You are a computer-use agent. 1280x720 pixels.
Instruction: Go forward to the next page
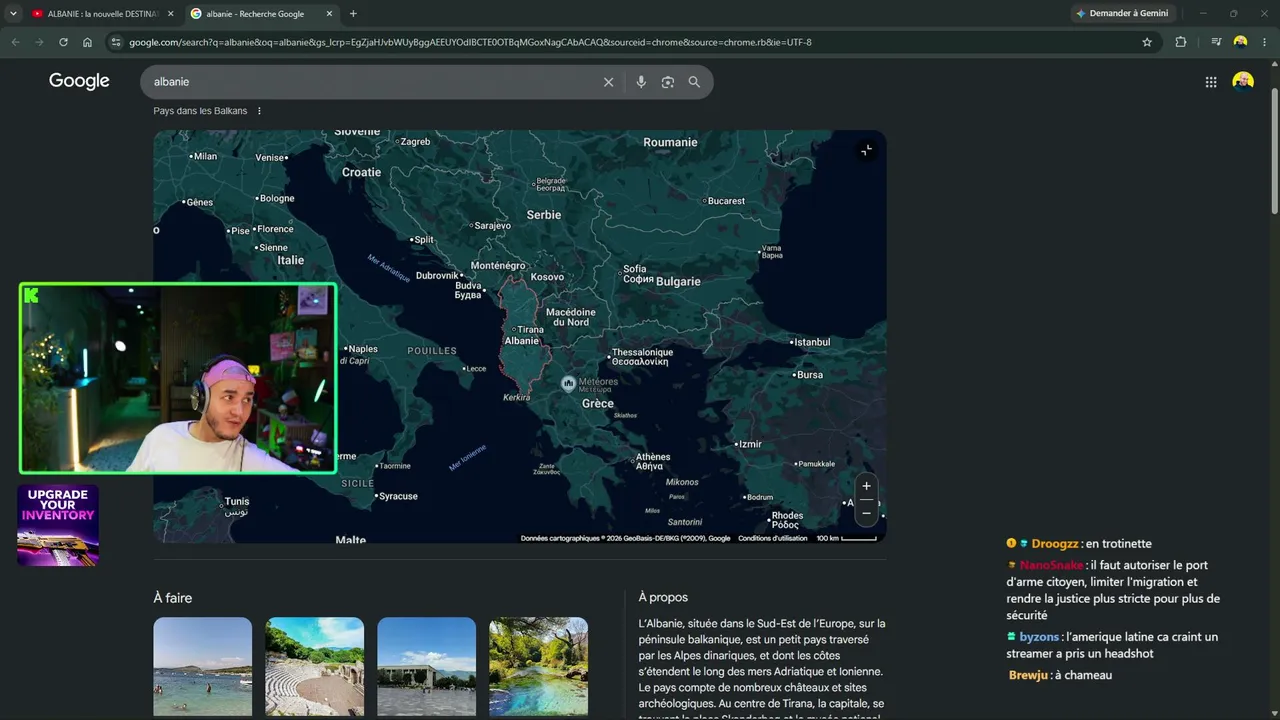coord(39,42)
